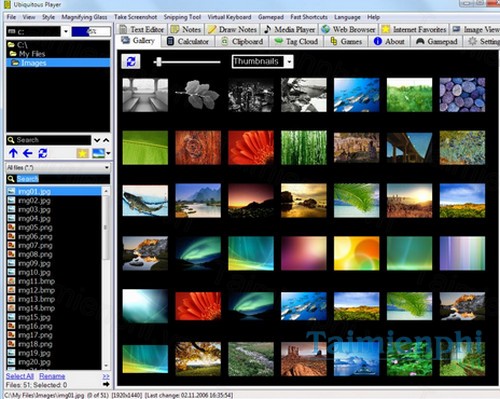This screenshot has height=399, width=500.
Task: Click the black arrow icon beside Selected count
Action: pos(106,385)
